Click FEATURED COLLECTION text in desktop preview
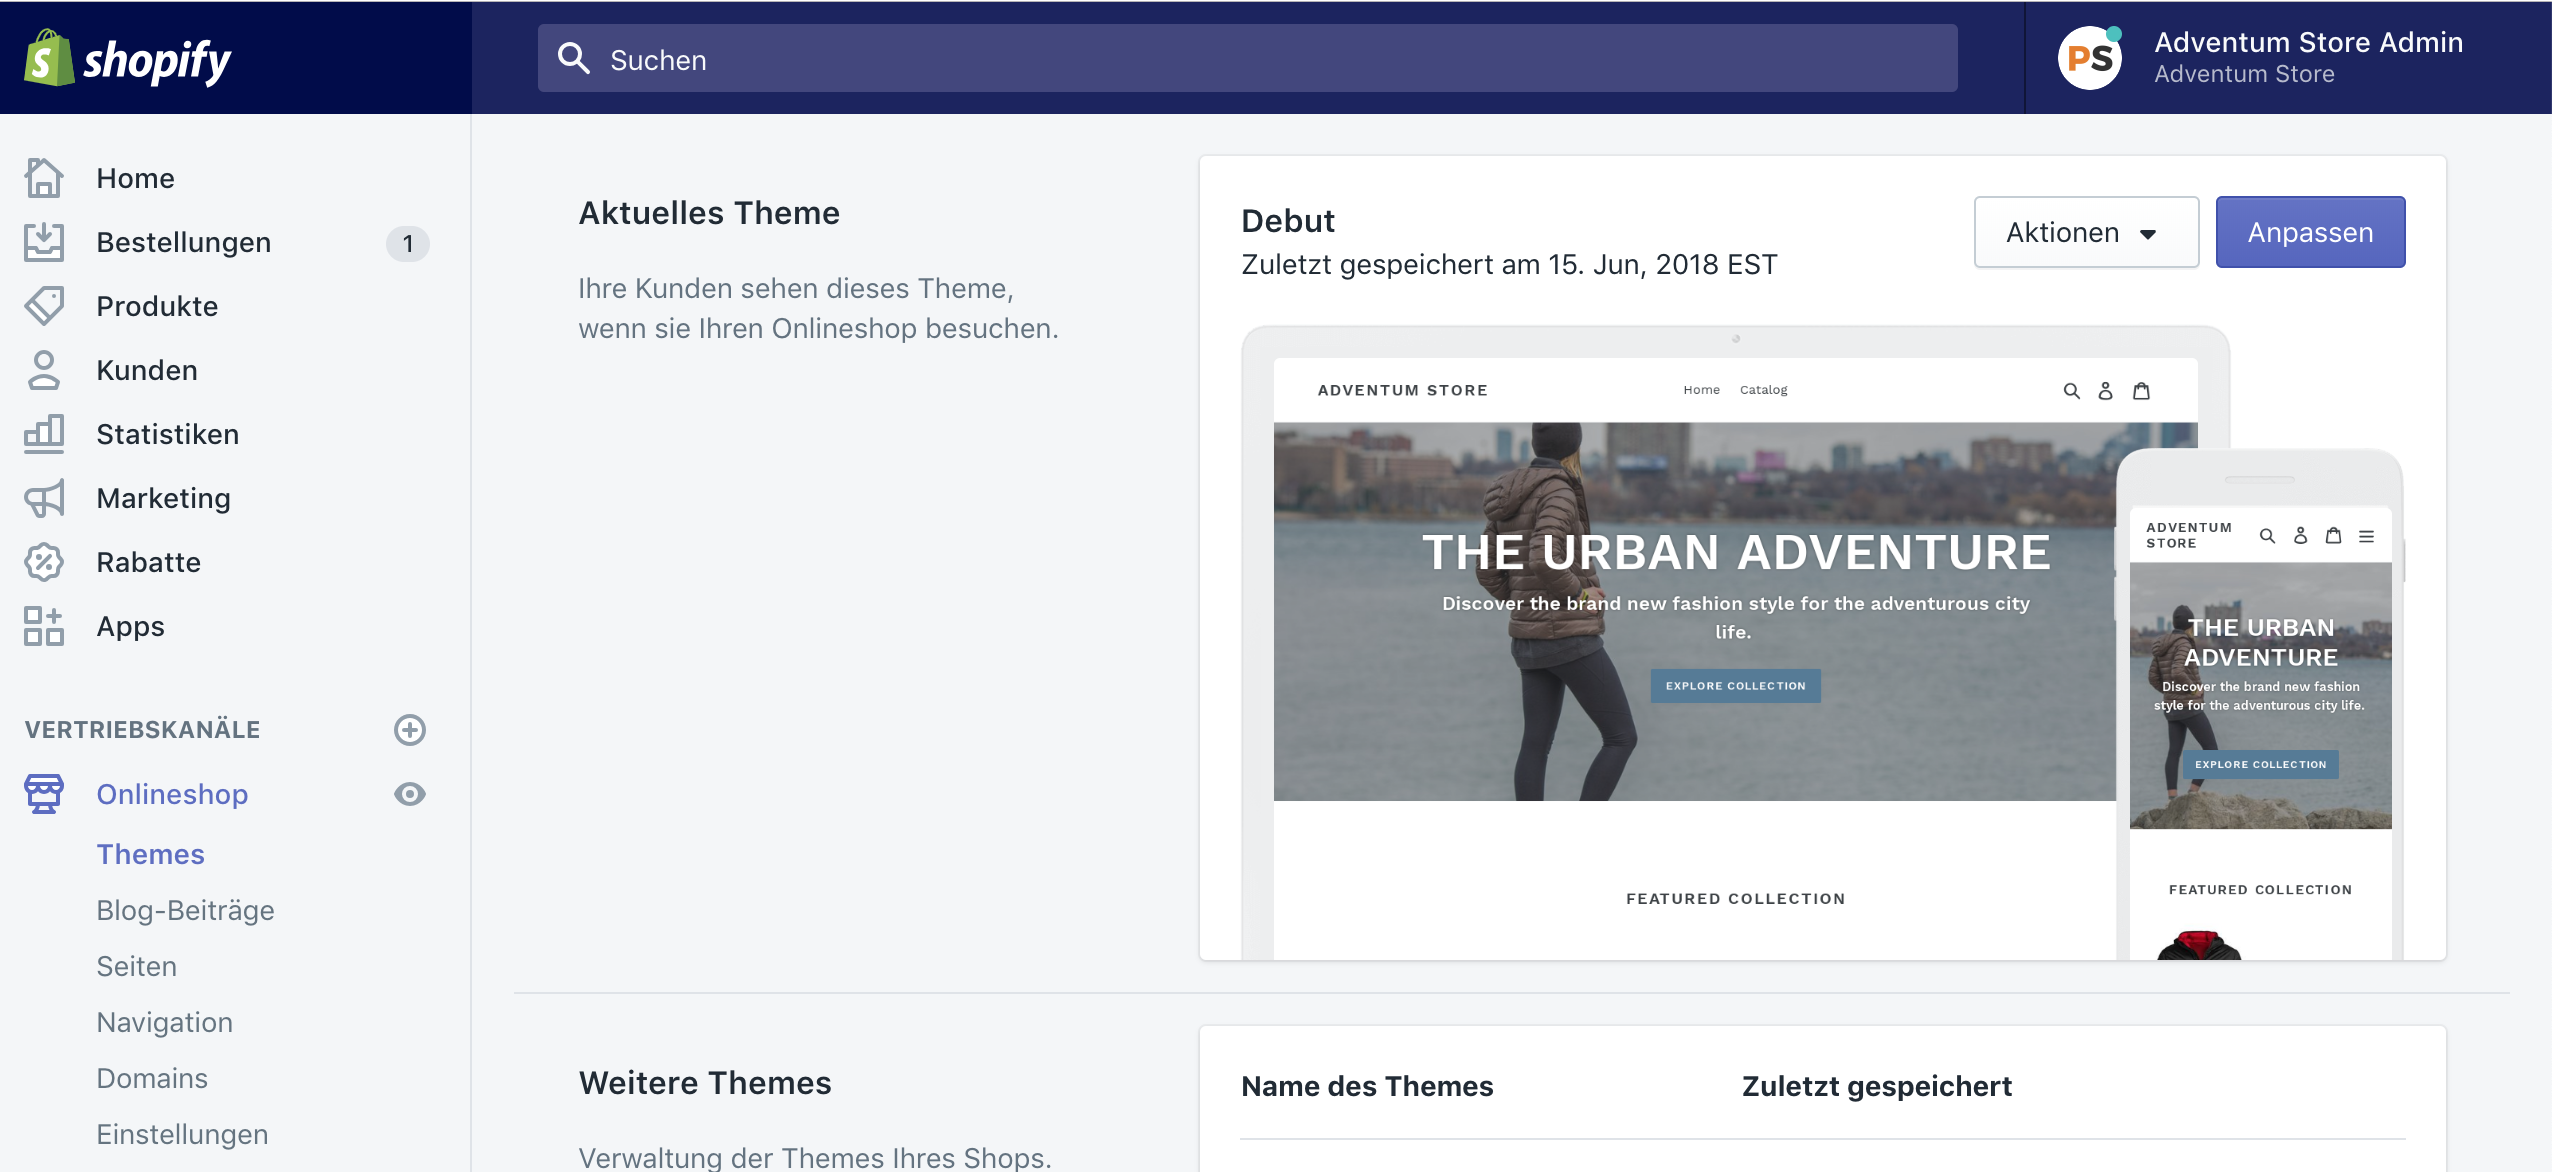 [x=1735, y=899]
